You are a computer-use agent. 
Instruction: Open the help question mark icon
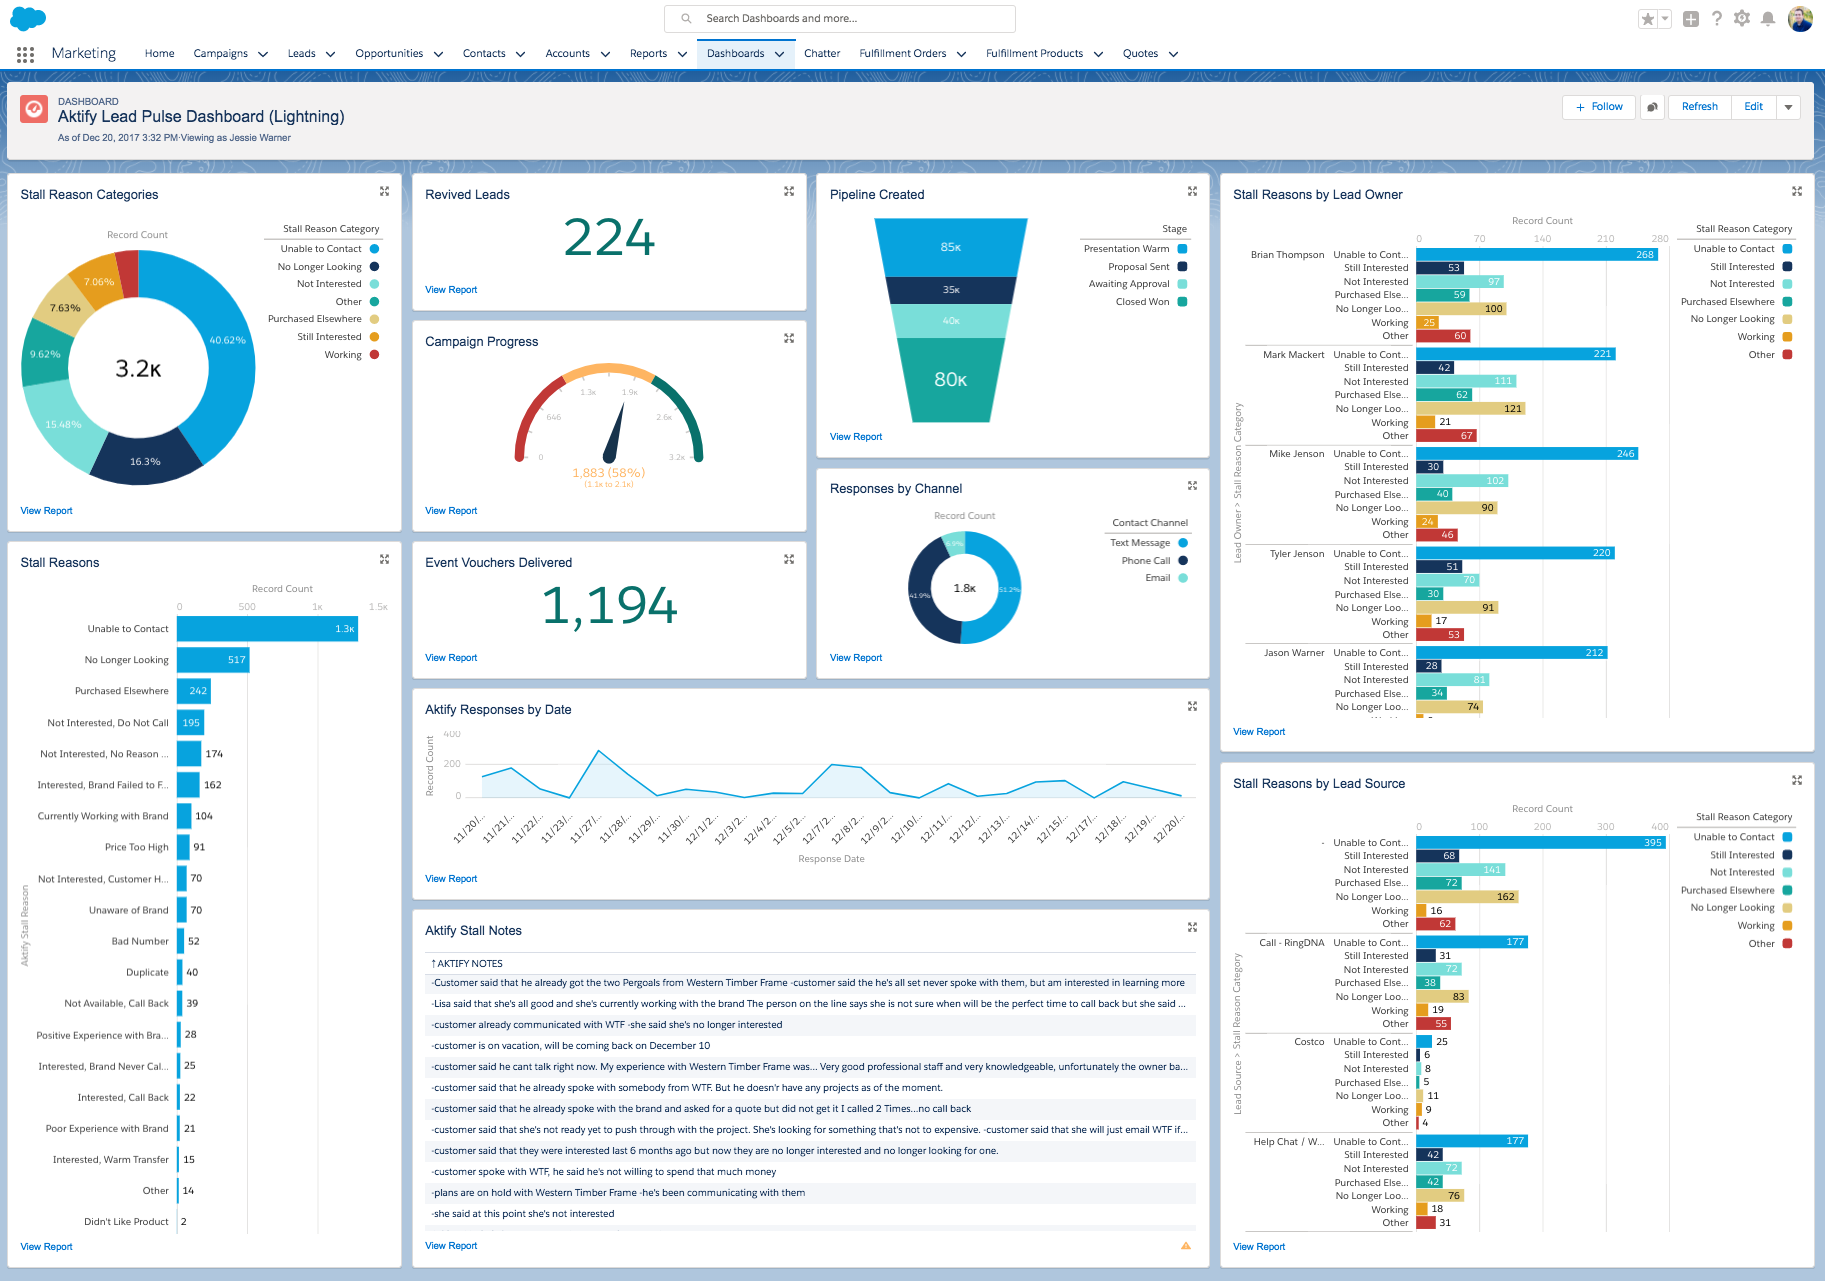click(x=1717, y=18)
